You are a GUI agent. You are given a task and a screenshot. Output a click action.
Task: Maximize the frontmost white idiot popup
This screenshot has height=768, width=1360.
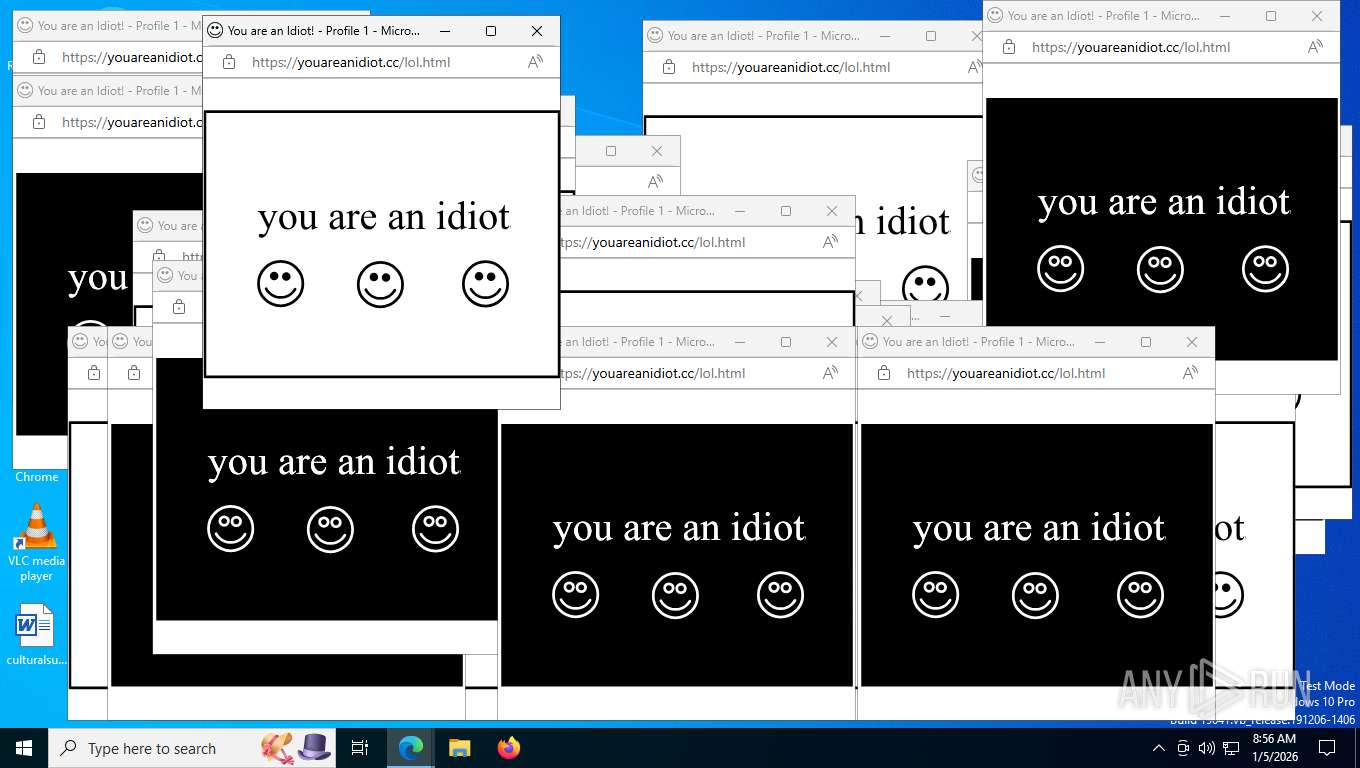[491, 31]
